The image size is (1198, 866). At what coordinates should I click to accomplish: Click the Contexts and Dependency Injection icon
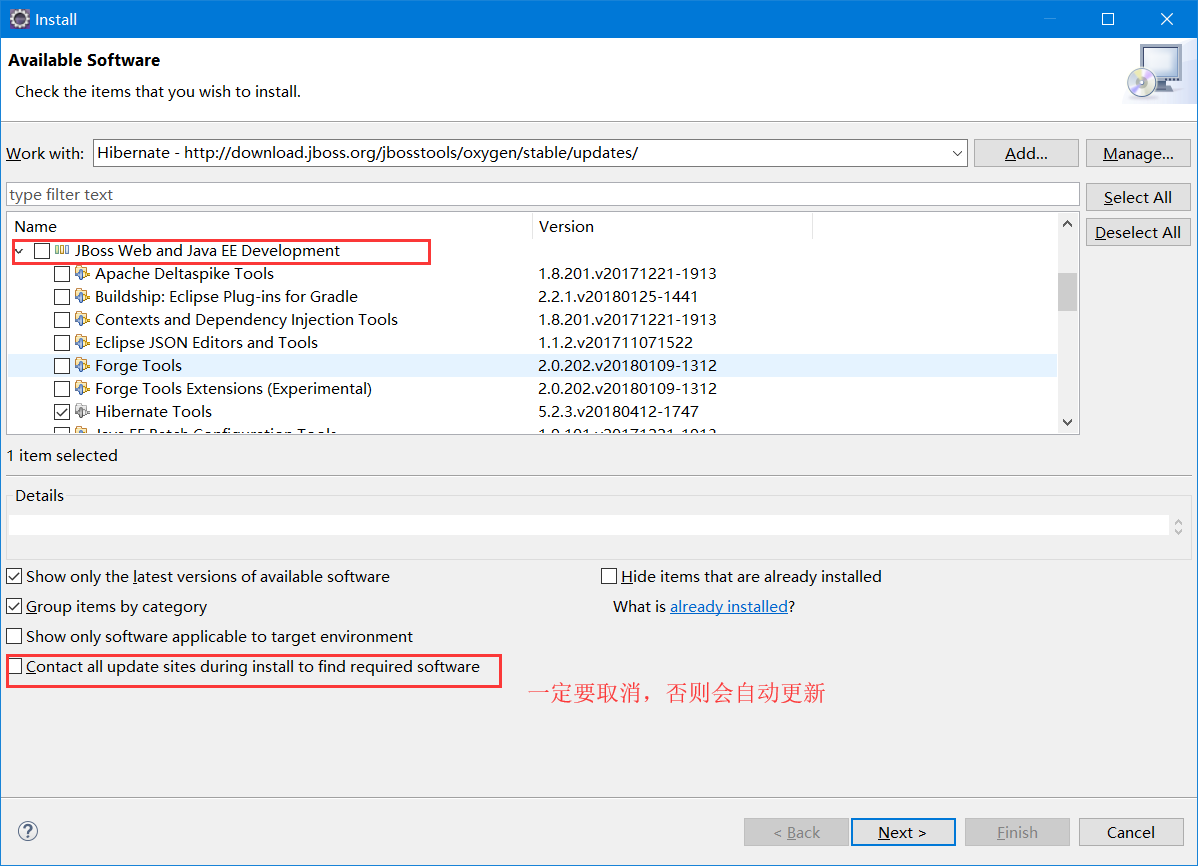83,319
